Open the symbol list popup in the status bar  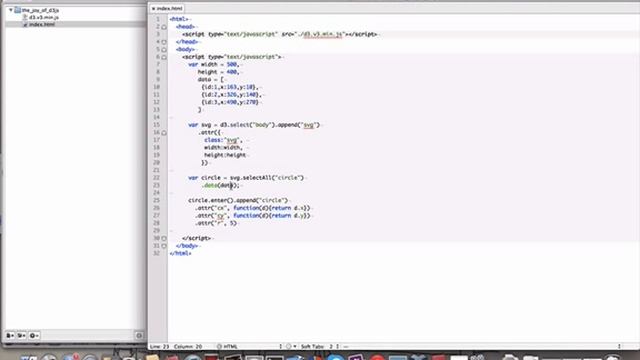coord(482,347)
